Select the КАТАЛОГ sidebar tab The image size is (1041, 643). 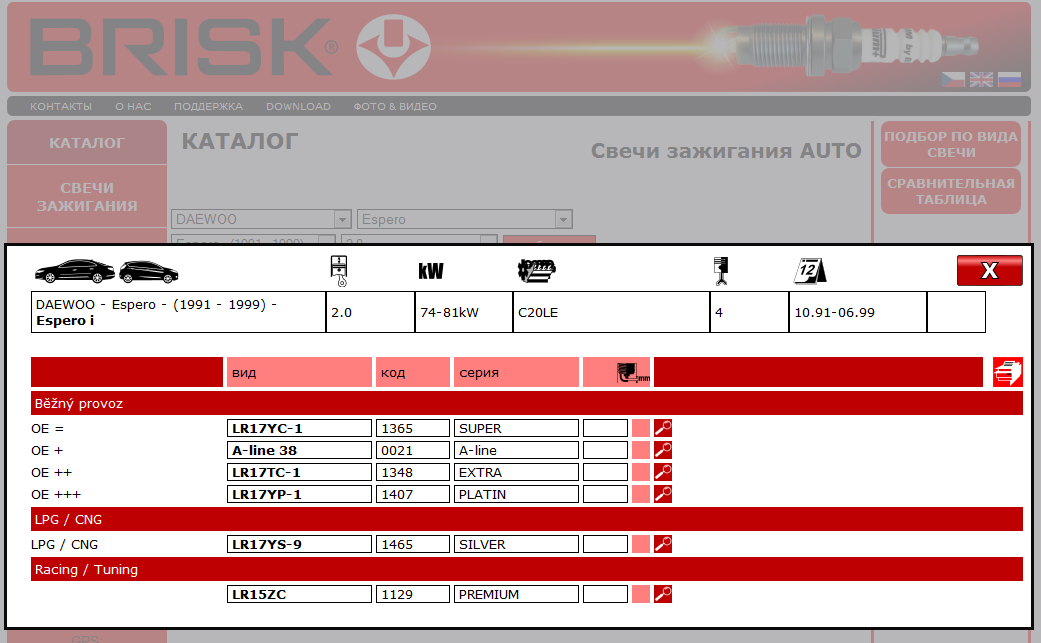coord(87,143)
